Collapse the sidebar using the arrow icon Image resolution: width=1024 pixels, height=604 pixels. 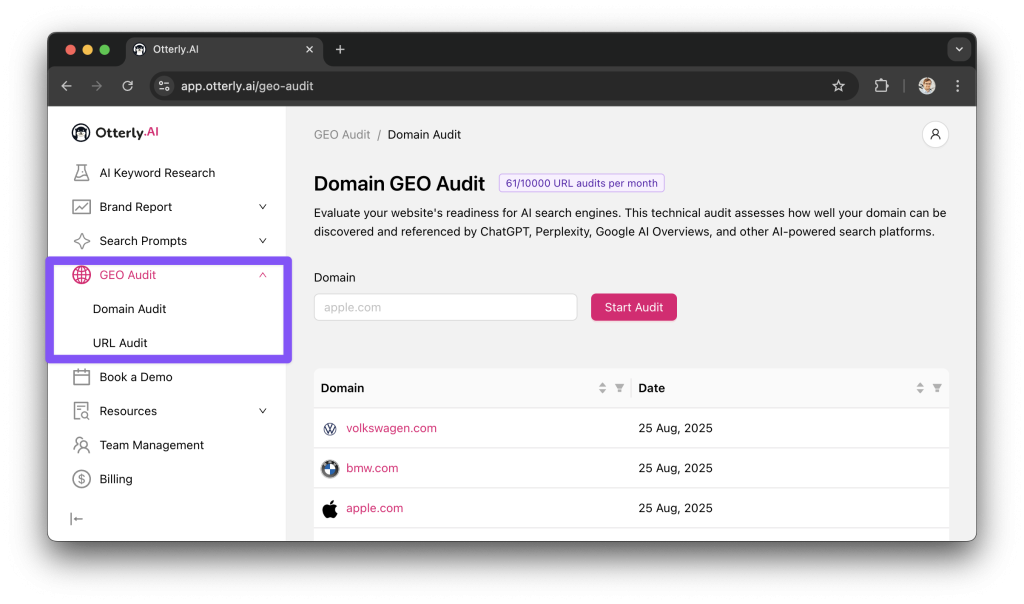click(x=77, y=518)
